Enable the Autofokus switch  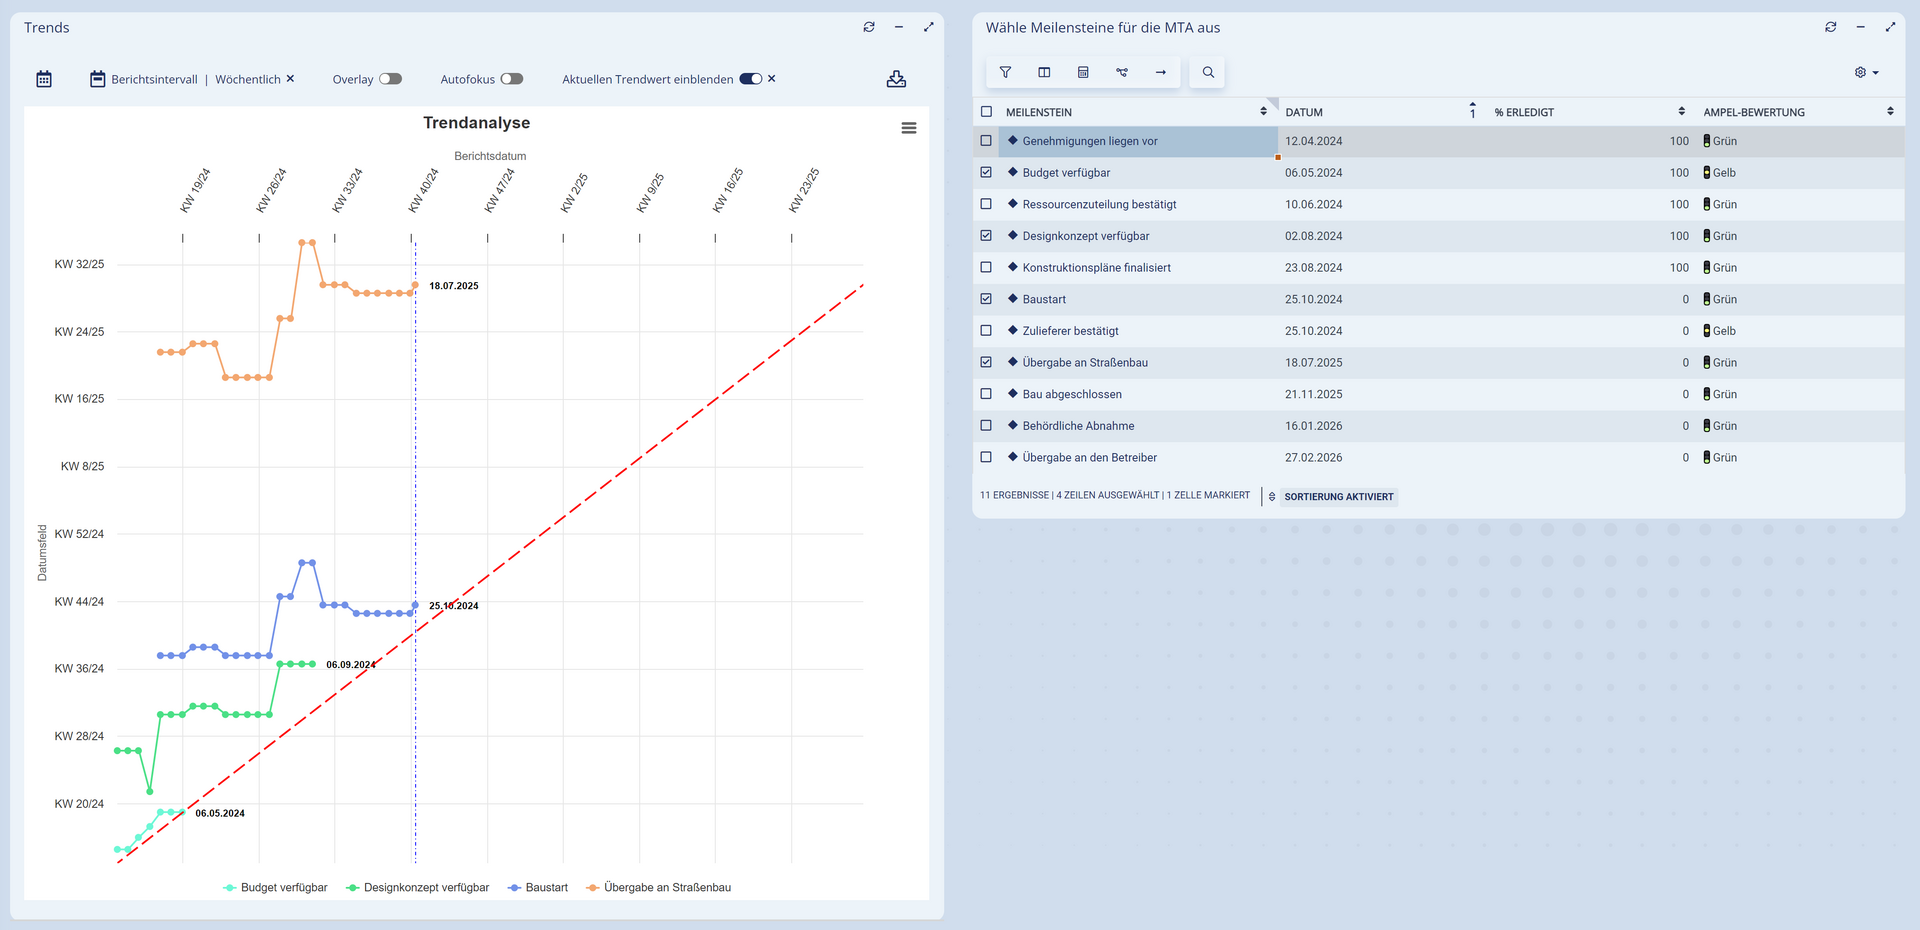(x=512, y=79)
